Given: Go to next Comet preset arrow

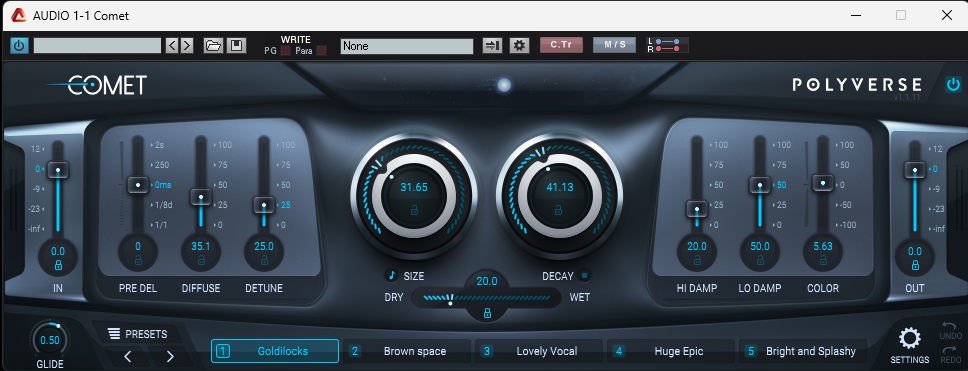Looking at the screenshot, I should point(170,356).
